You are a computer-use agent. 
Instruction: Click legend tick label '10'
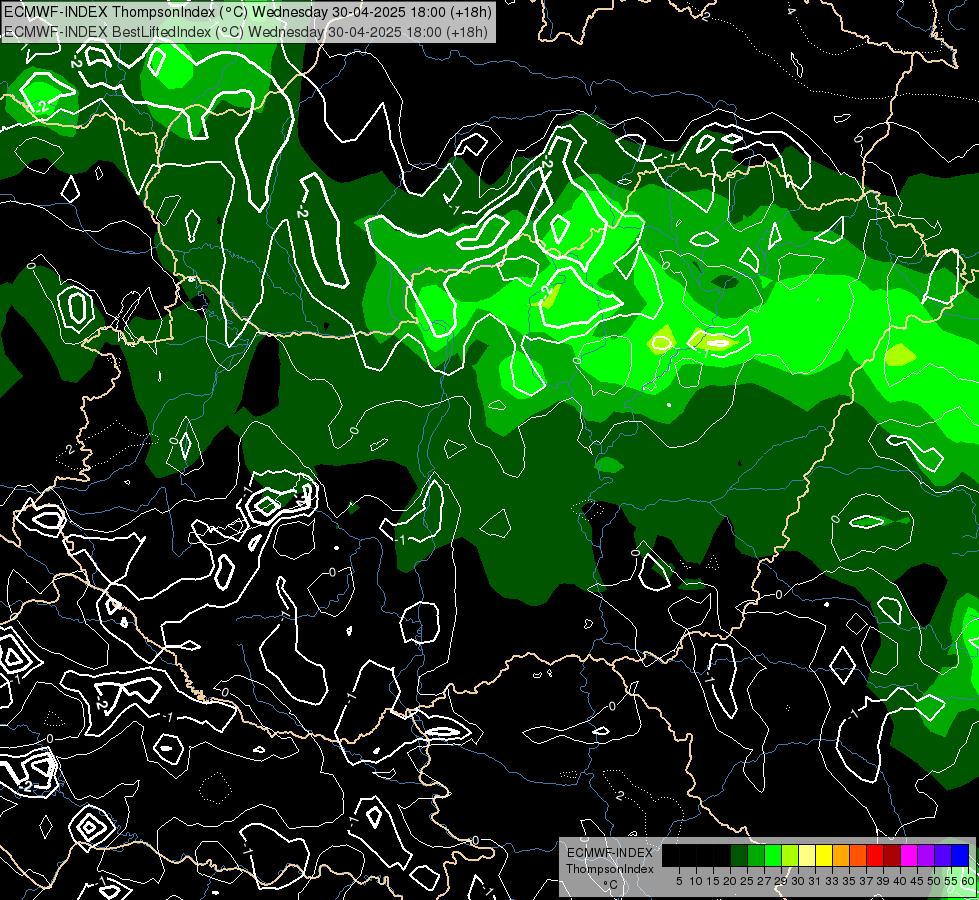[x=696, y=881]
